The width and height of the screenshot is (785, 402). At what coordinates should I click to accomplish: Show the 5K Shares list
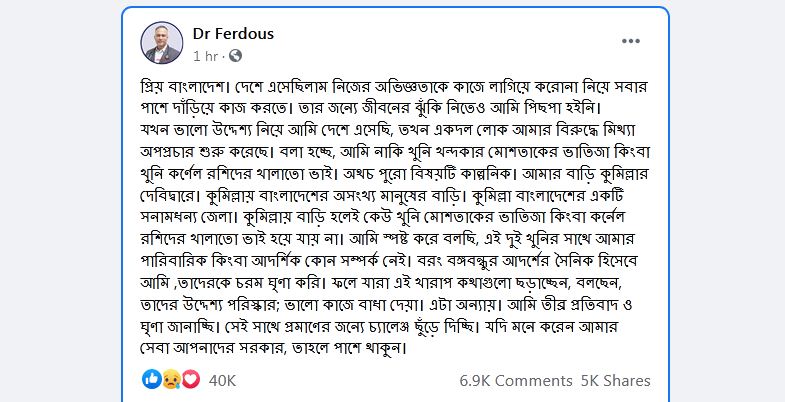click(x=615, y=380)
